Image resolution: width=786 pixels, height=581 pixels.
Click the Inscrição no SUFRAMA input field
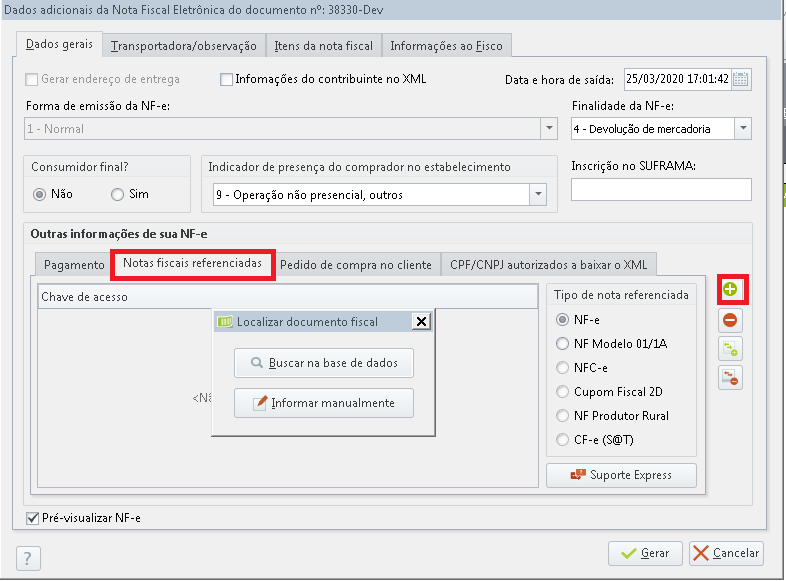(661, 190)
